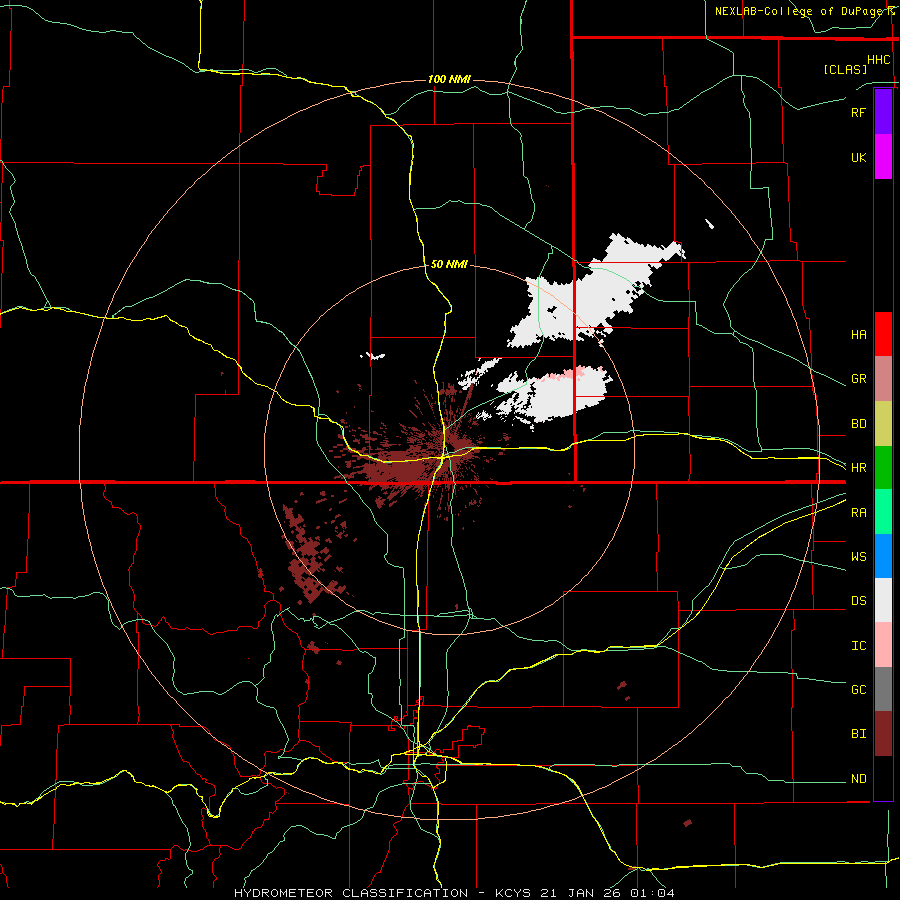Screen dimensions: 900x900
Task: Click the WS legend label
Action: (859, 556)
